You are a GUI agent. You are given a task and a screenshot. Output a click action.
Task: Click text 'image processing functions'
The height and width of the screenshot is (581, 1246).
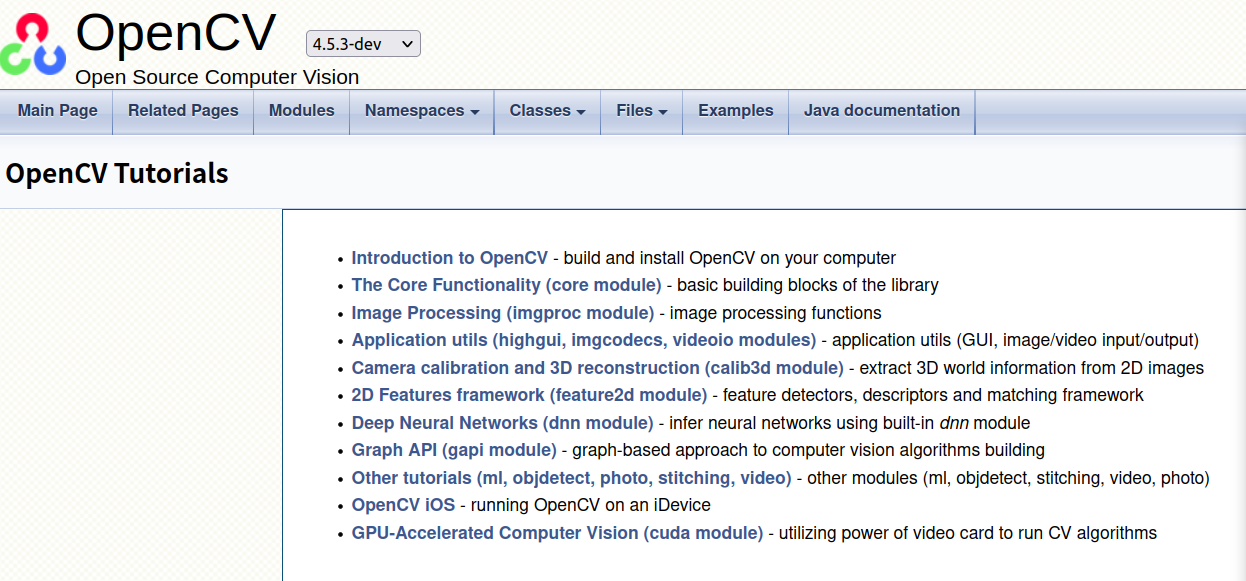point(776,313)
